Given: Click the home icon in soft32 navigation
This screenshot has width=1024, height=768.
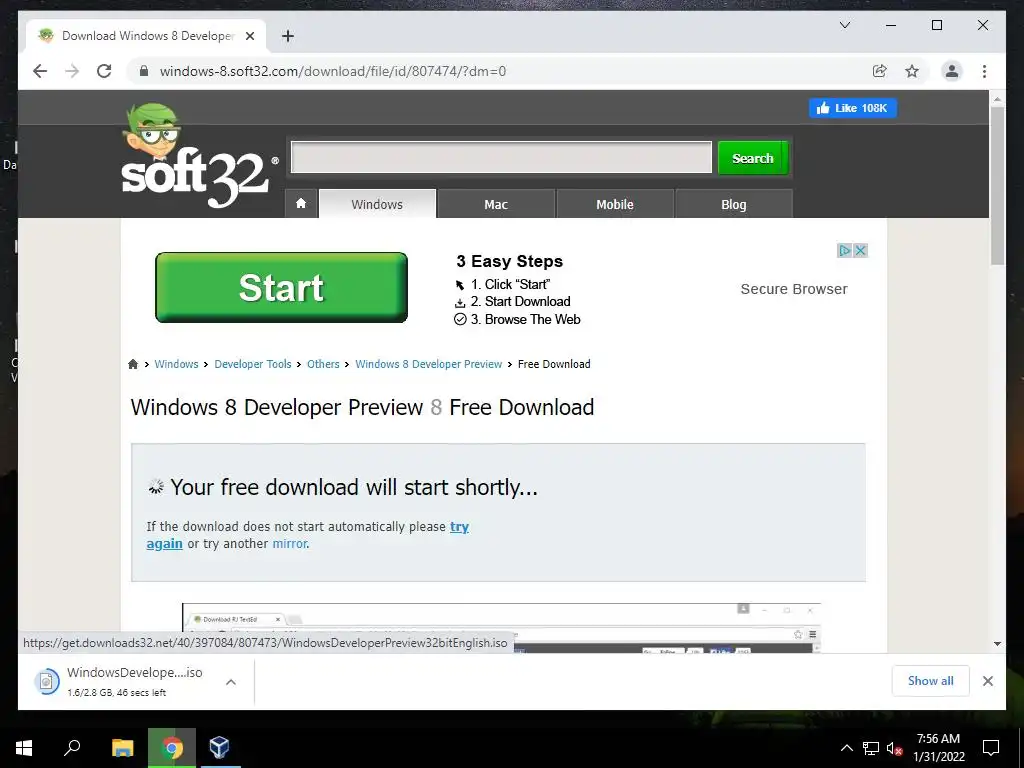Looking at the screenshot, I should 301,204.
